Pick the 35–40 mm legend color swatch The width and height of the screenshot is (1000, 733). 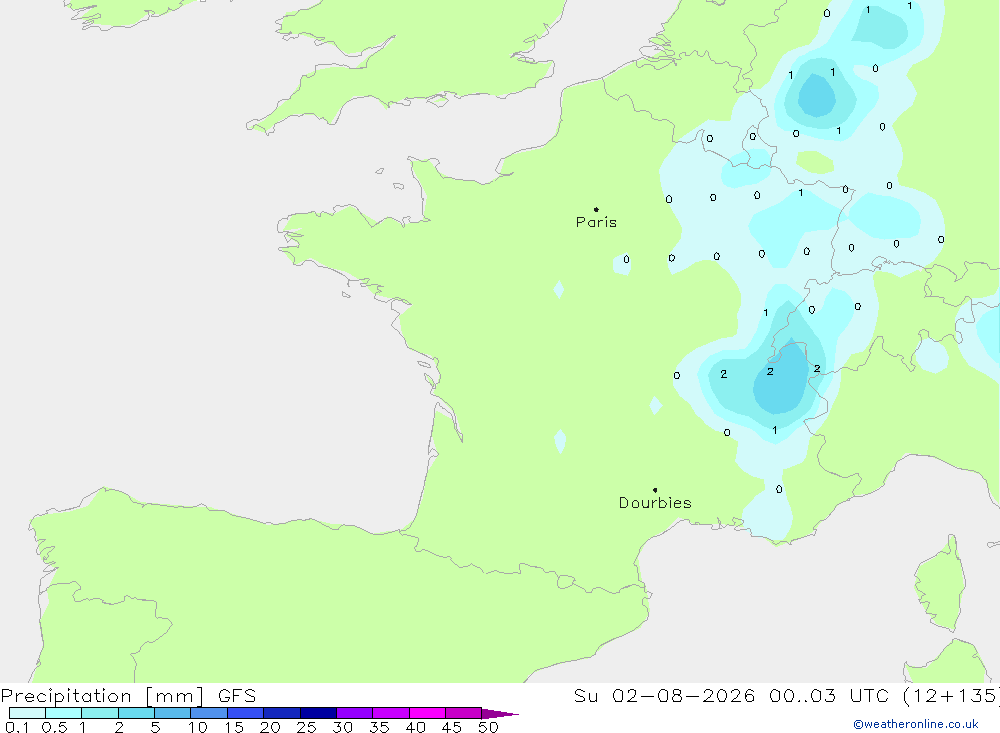coord(391,713)
